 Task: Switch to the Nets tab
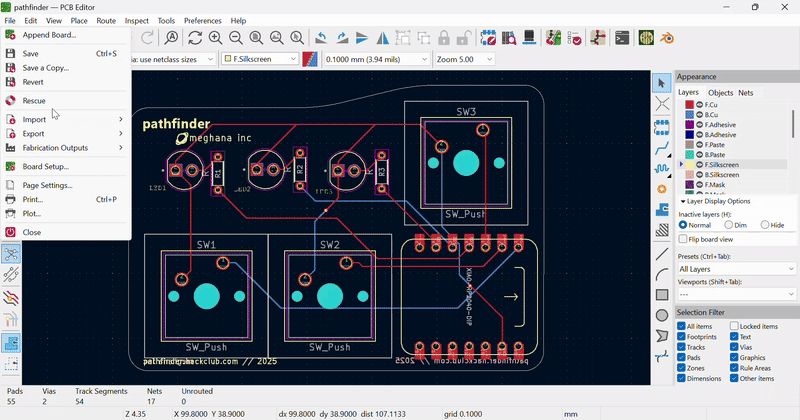[746, 92]
